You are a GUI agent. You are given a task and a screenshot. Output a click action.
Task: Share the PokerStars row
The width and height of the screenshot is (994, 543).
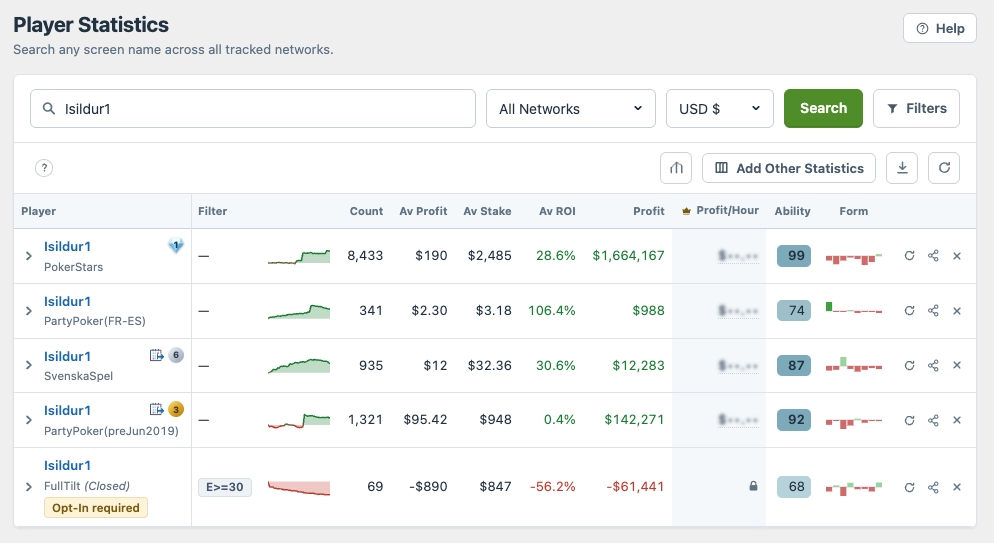933,256
